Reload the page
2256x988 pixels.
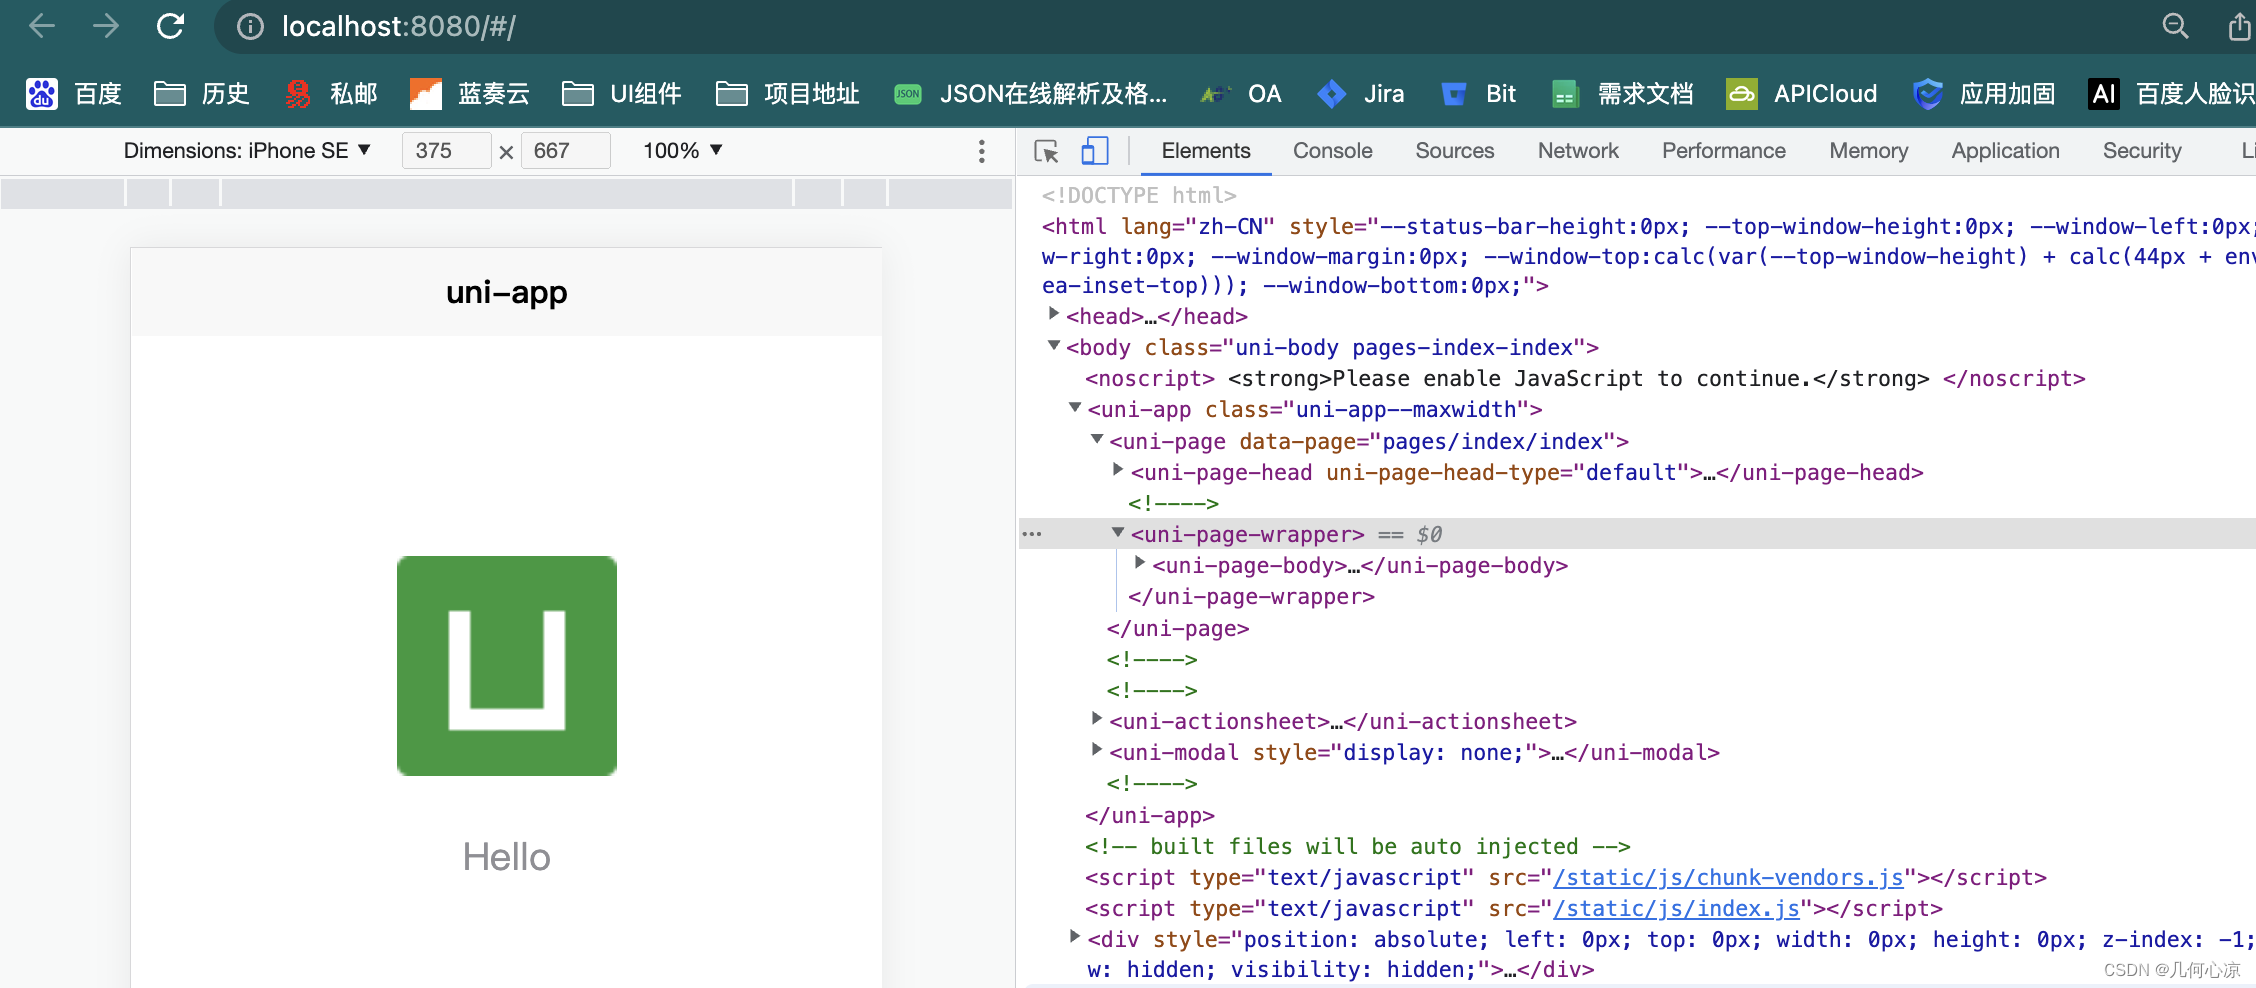pos(170,26)
